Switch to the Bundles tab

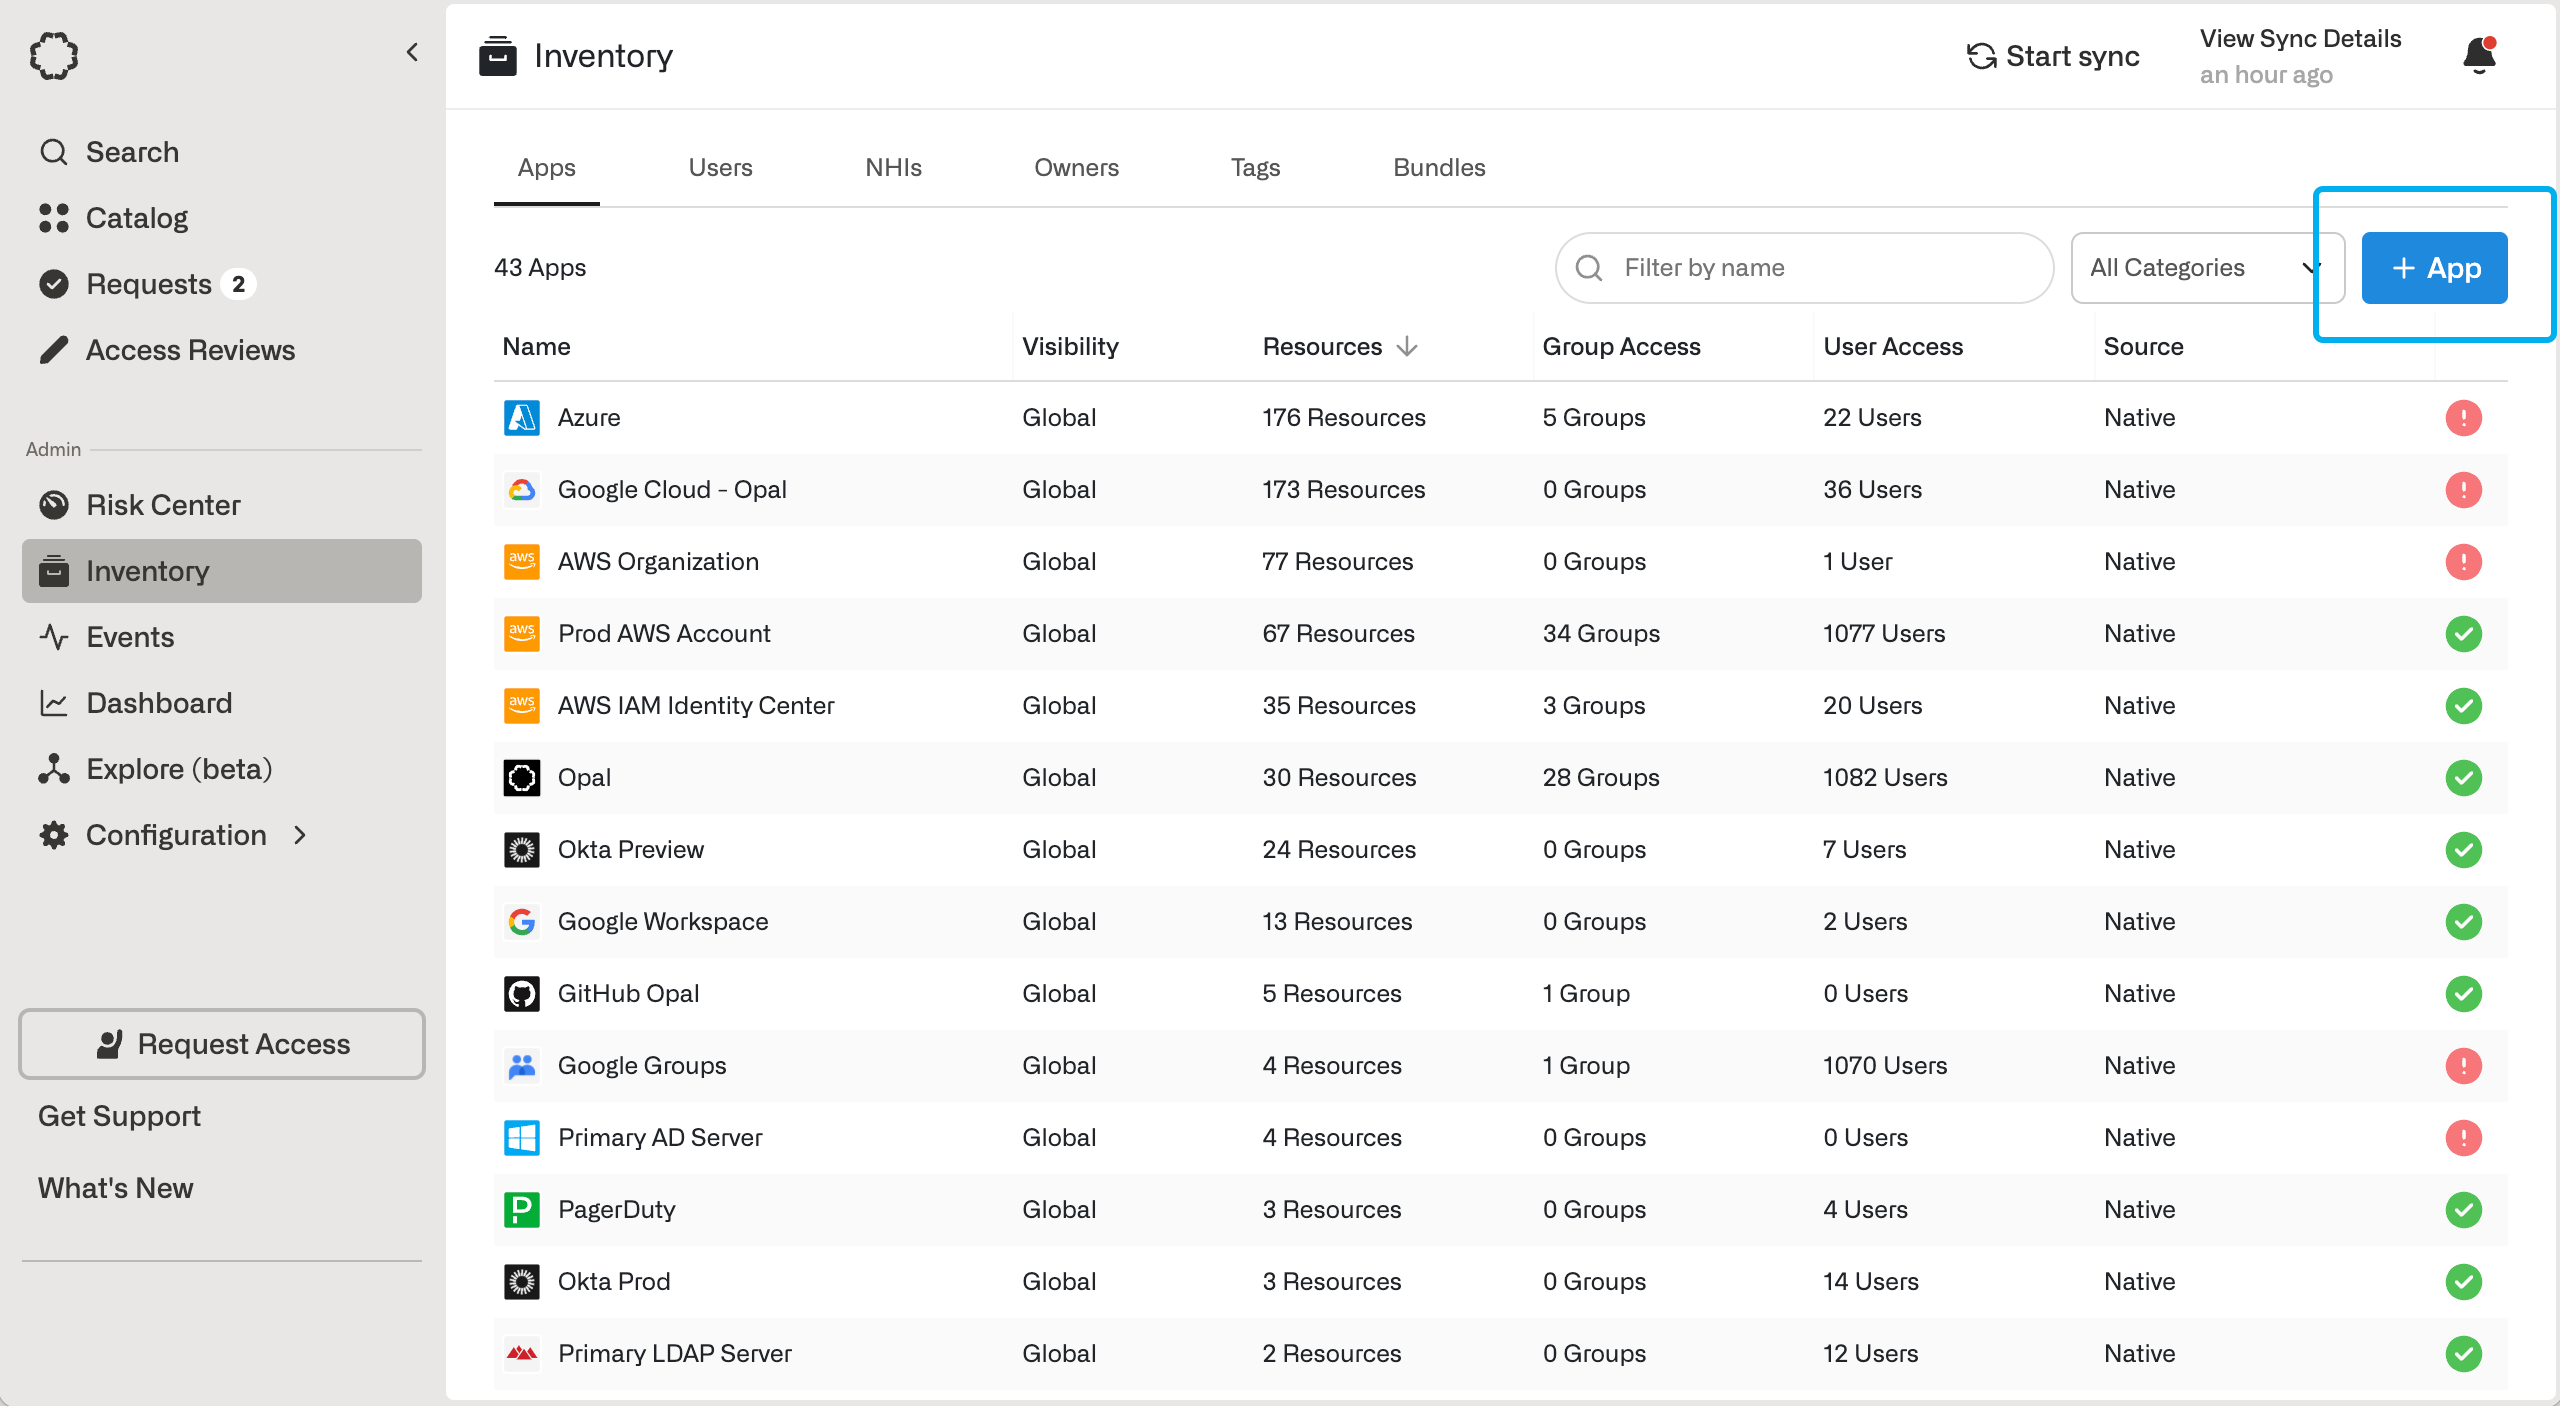tap(1438, 168)
